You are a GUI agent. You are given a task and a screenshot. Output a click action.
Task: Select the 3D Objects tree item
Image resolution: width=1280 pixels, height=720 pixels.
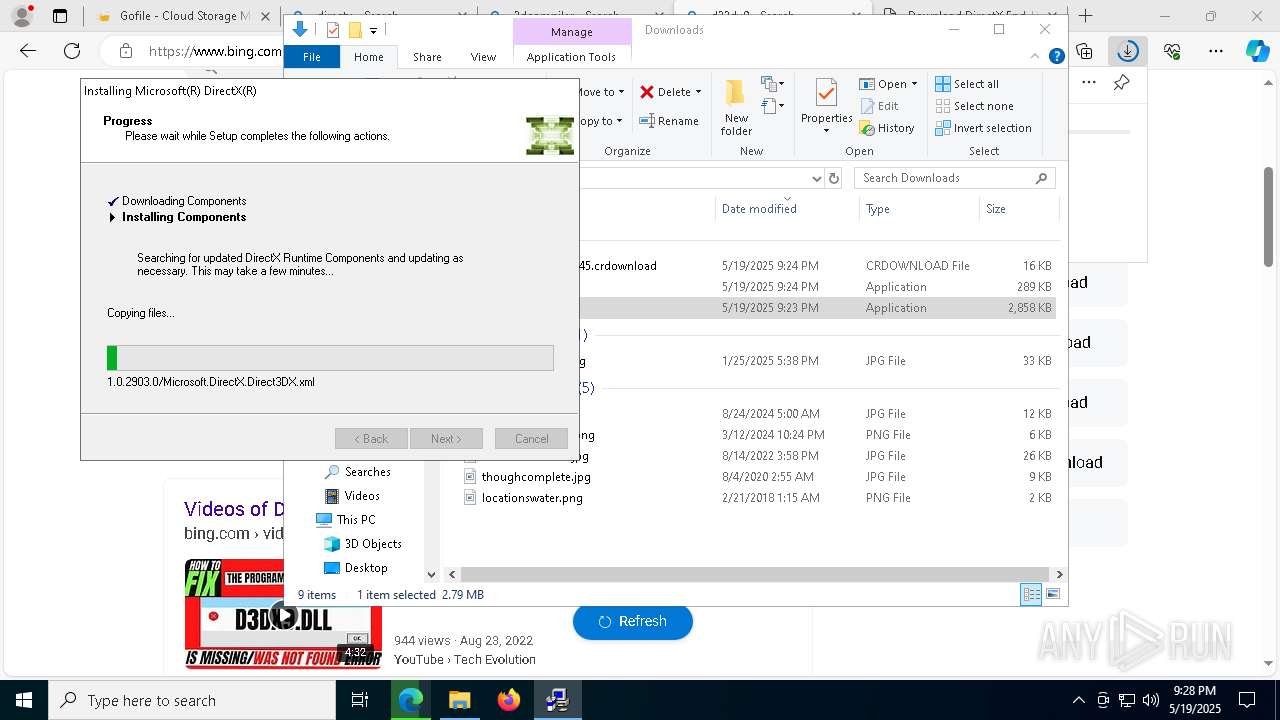point(363,544)
